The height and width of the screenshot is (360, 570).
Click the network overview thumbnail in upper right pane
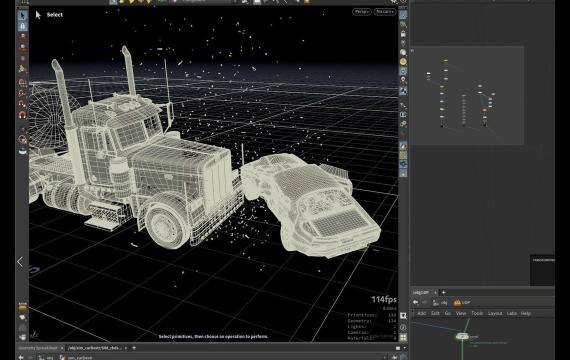(467, 96)
